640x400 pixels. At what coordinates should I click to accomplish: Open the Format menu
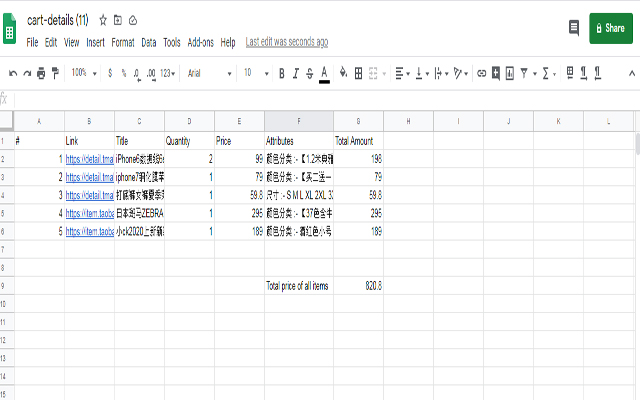click(x=123, y=42)
